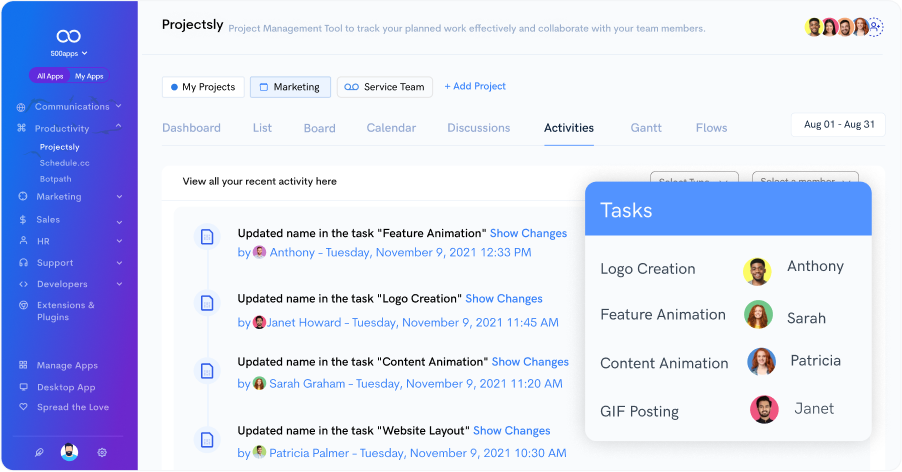Switch to the All Apps toggle
Screen dimensions: 902x472
point(50,76)
